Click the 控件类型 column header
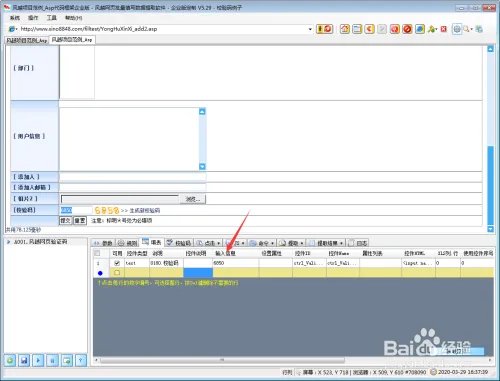This screenshot has width=500, height=381. coord(137,253)
